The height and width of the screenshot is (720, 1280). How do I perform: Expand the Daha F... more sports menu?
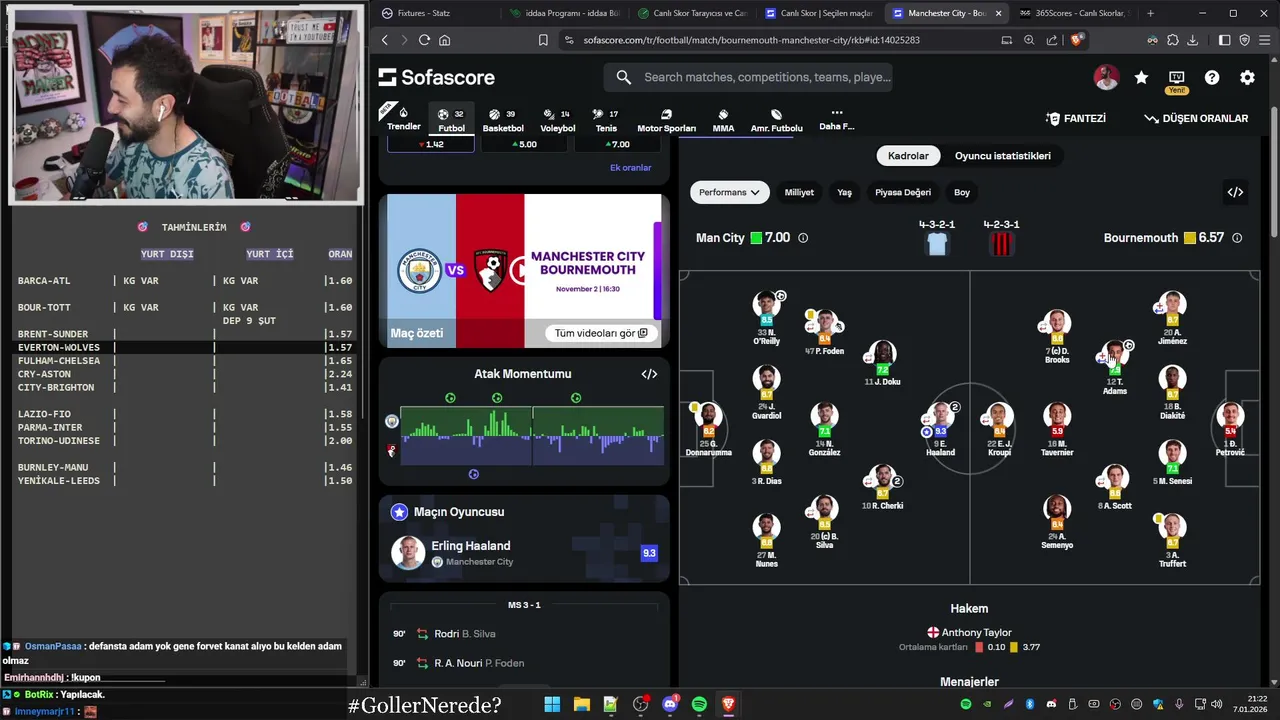click(837, 119)
